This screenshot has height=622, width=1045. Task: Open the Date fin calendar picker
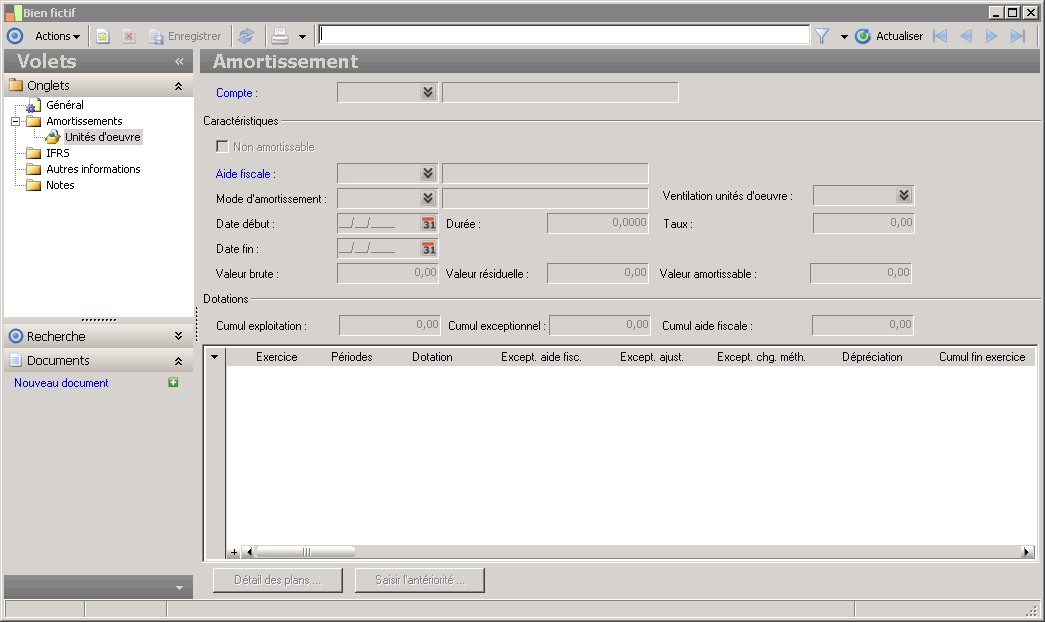tap(429, 248)
